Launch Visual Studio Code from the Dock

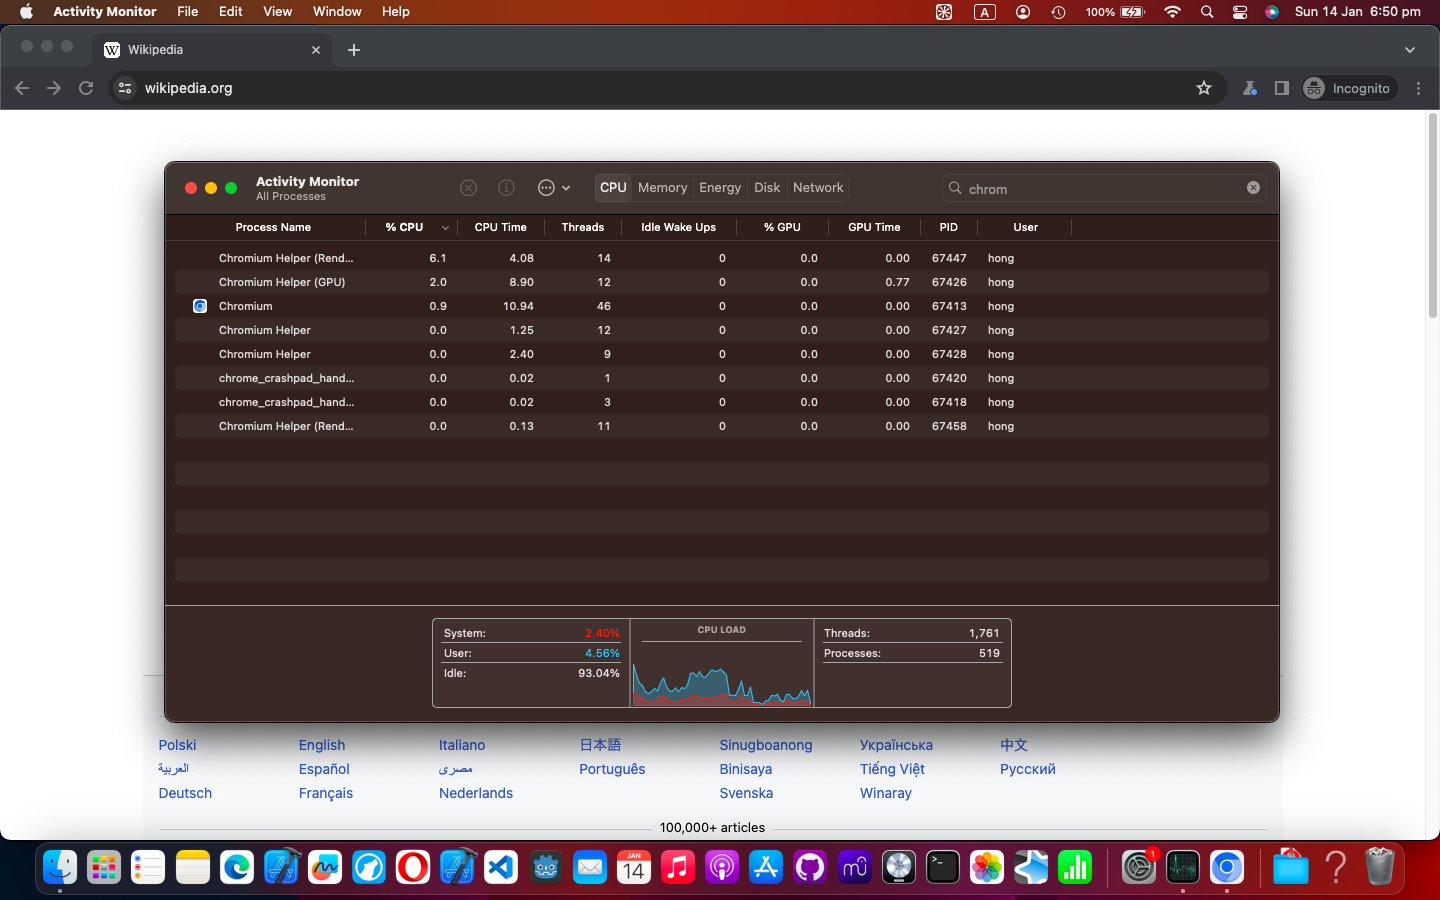pos(501,868)
